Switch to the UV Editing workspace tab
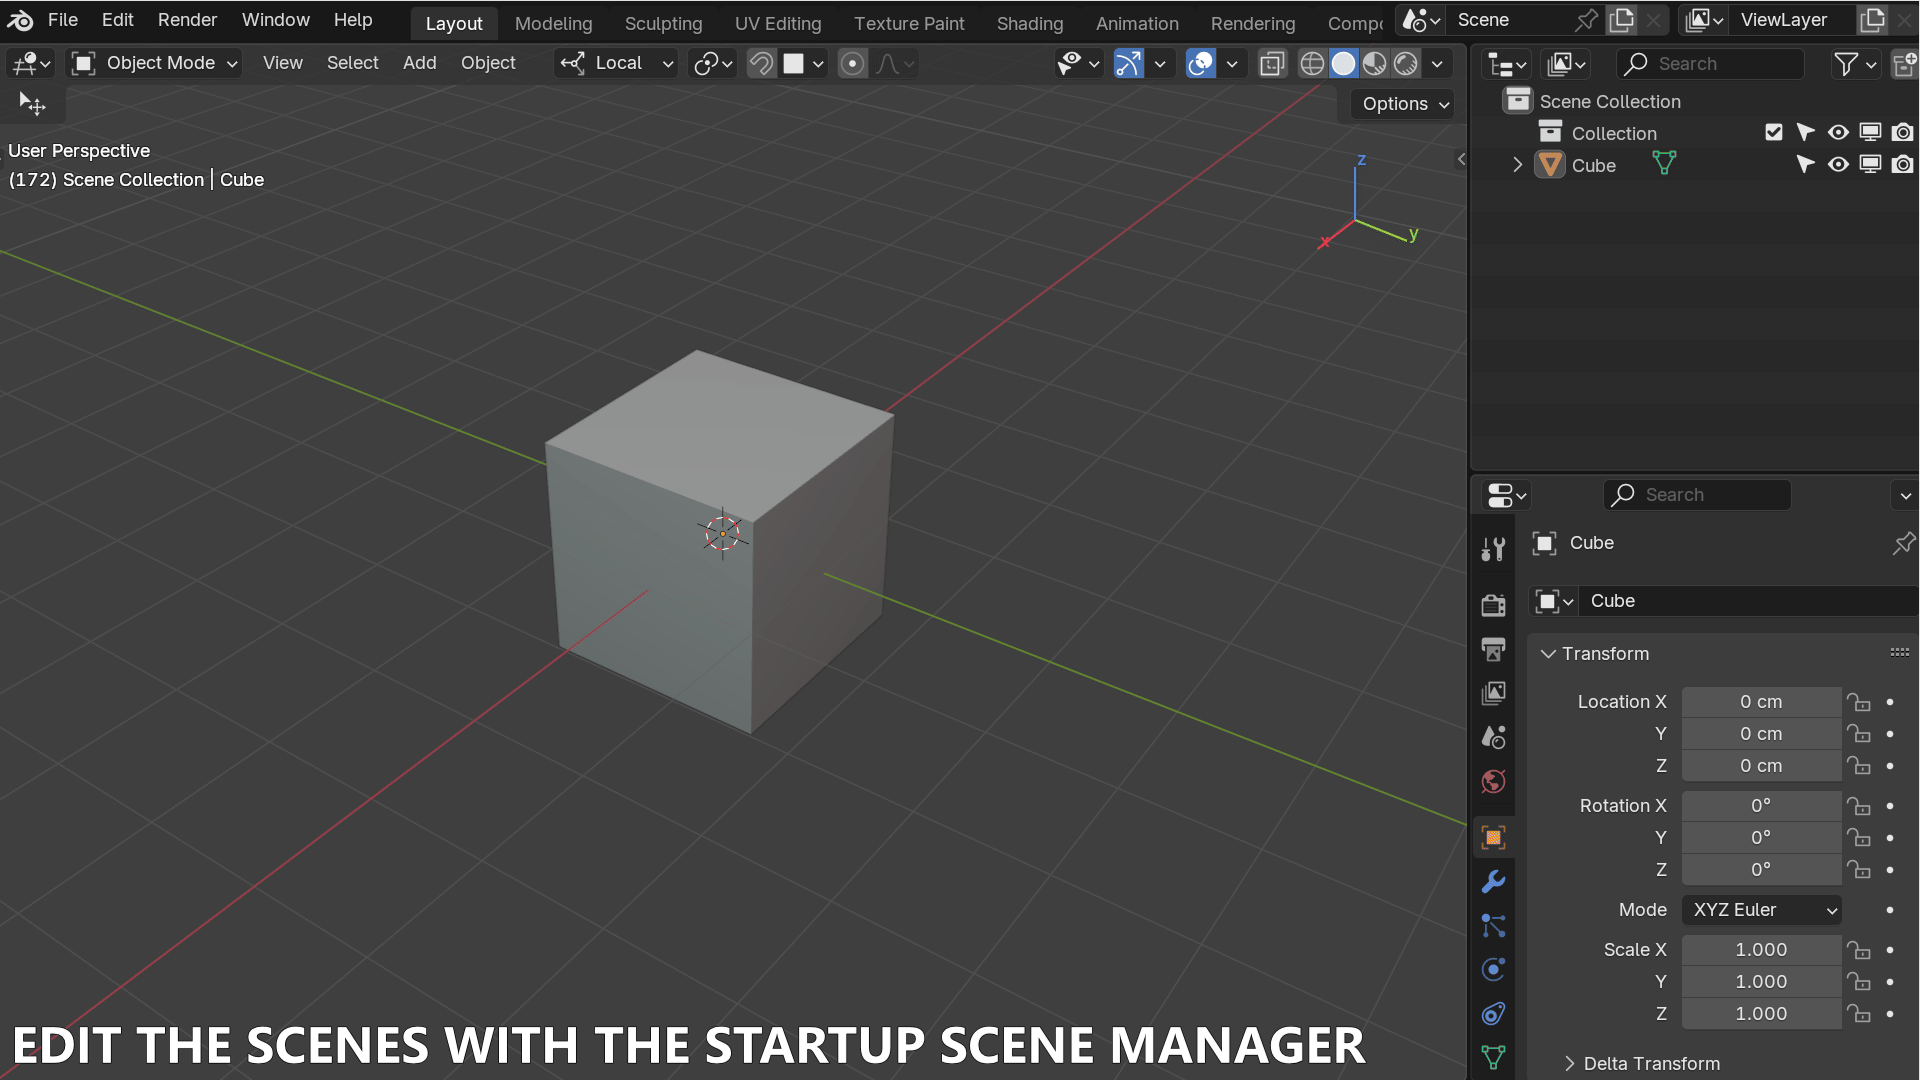Viewport: 1920px width, 1080px height. (x=778, y=23)
